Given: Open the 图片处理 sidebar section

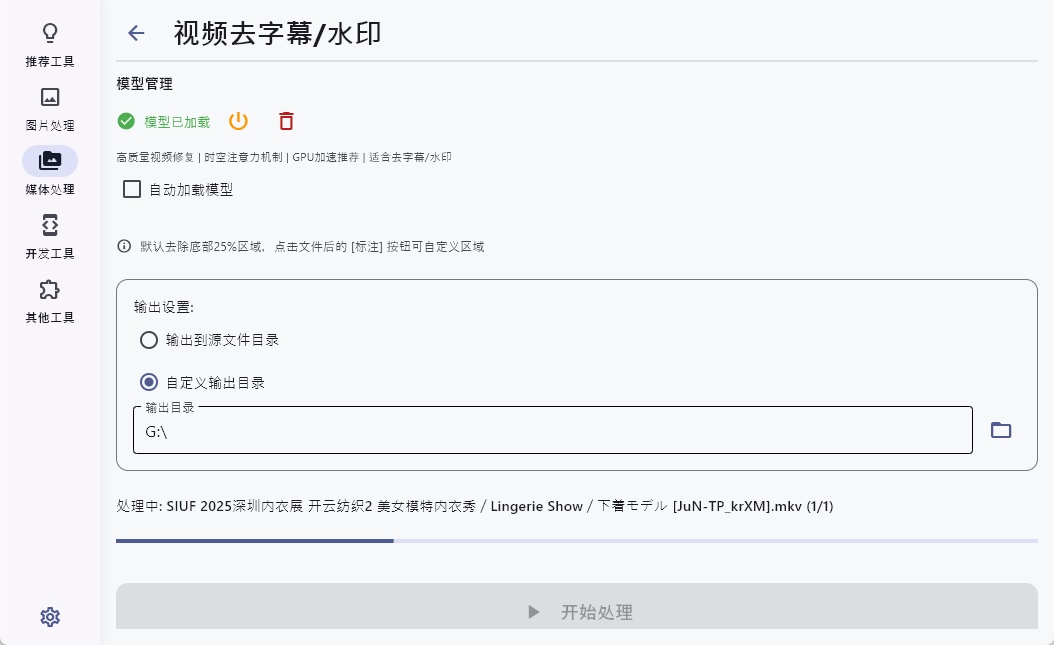Looking at the screenshot, I should 50,108.
